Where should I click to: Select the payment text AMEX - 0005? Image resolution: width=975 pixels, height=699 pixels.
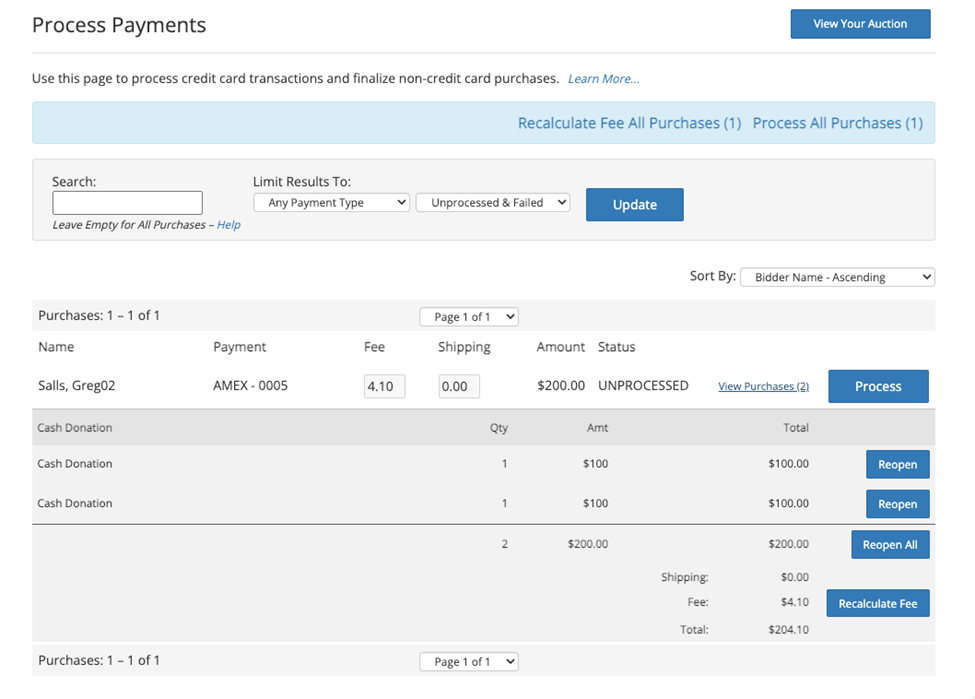point(251,386)
